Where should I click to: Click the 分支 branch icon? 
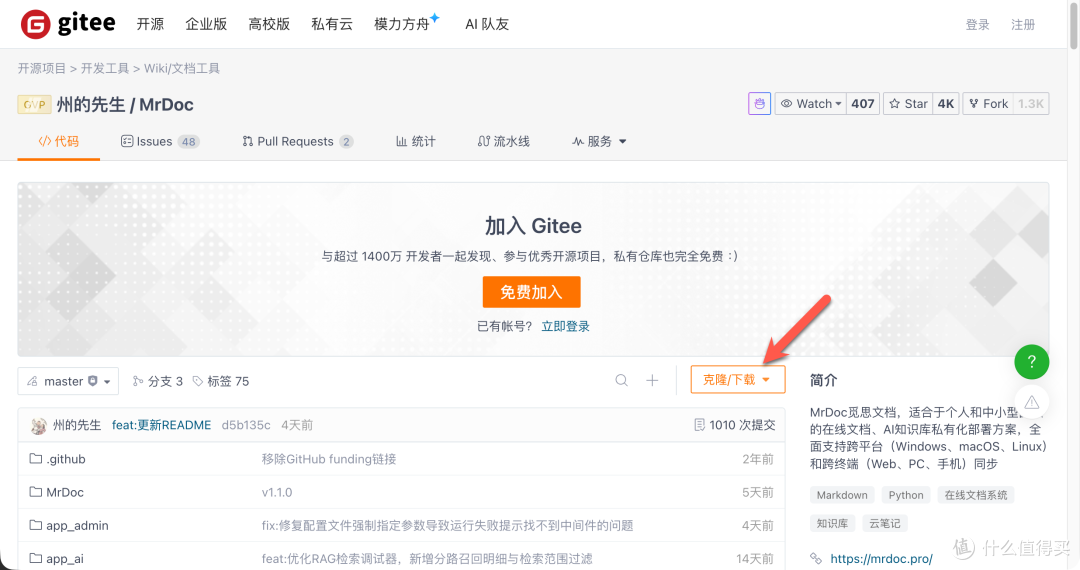pos(138,381)
